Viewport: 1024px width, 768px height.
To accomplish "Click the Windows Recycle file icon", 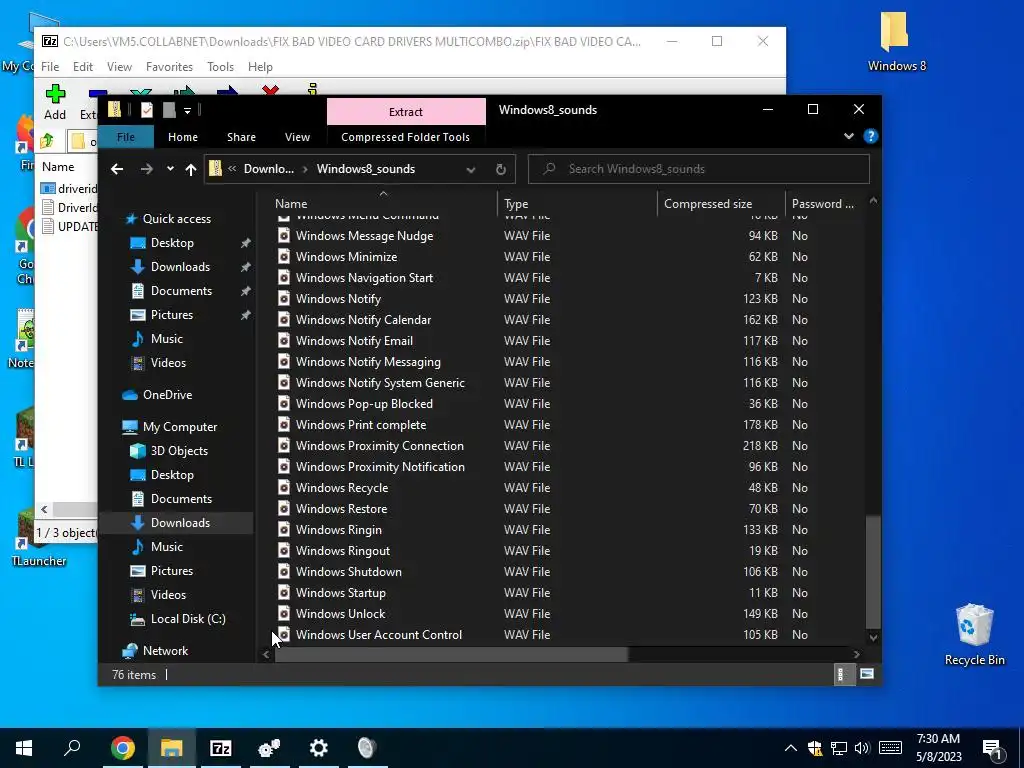I will coord(283,487).
